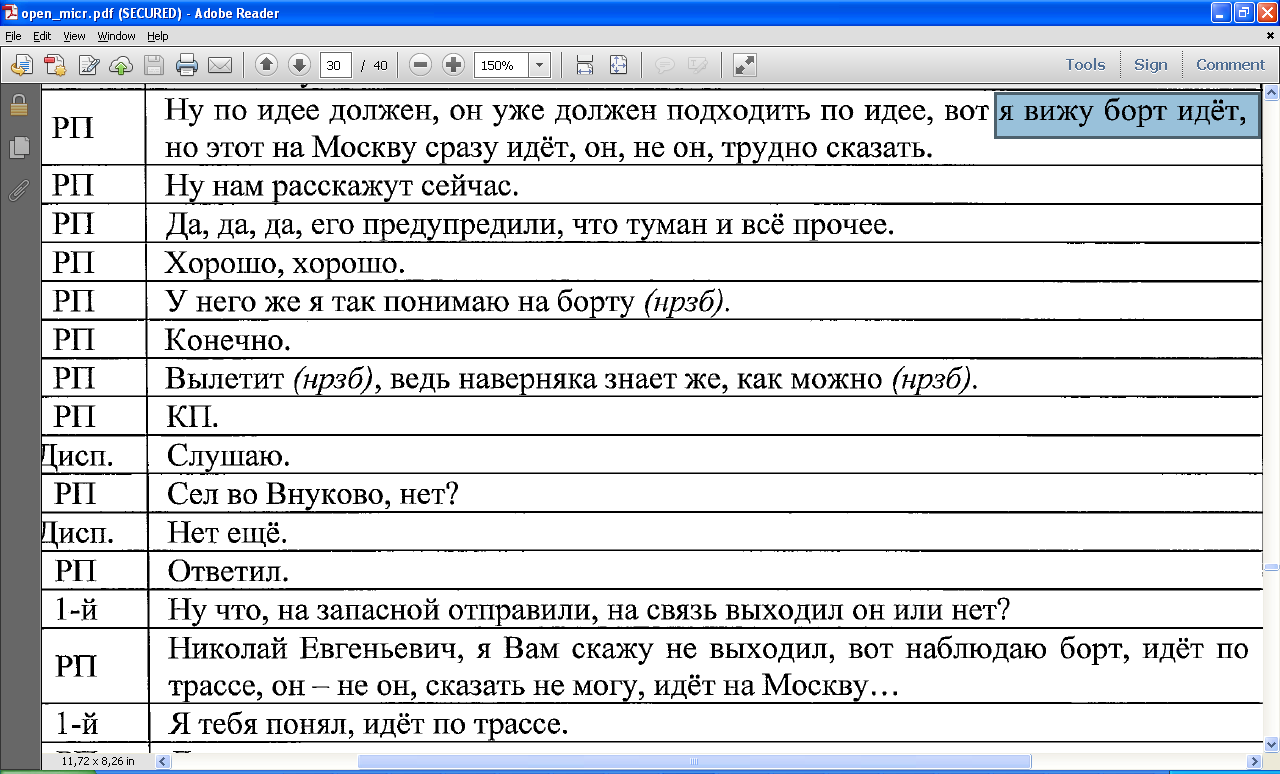The image size is (1280, 774).
Task: Print the document using the printer icon
Action: click(187, 65)
